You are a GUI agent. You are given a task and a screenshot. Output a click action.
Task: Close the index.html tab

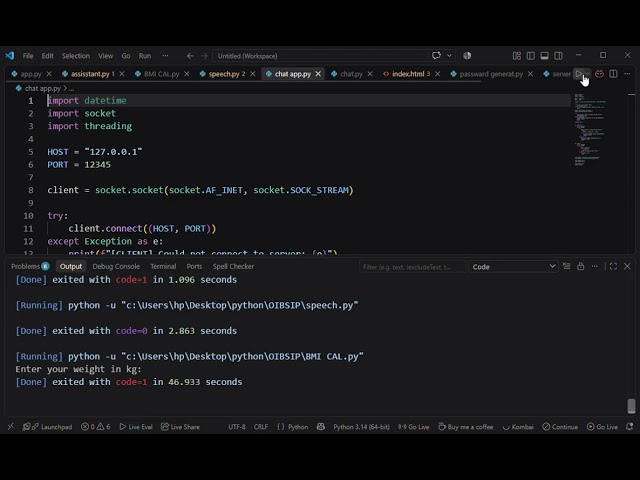[x=438, y=74]
